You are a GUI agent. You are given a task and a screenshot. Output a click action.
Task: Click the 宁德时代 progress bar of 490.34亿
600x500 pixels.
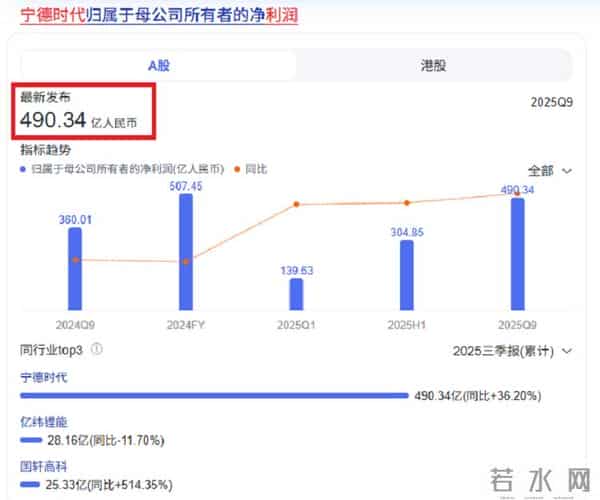214,396
